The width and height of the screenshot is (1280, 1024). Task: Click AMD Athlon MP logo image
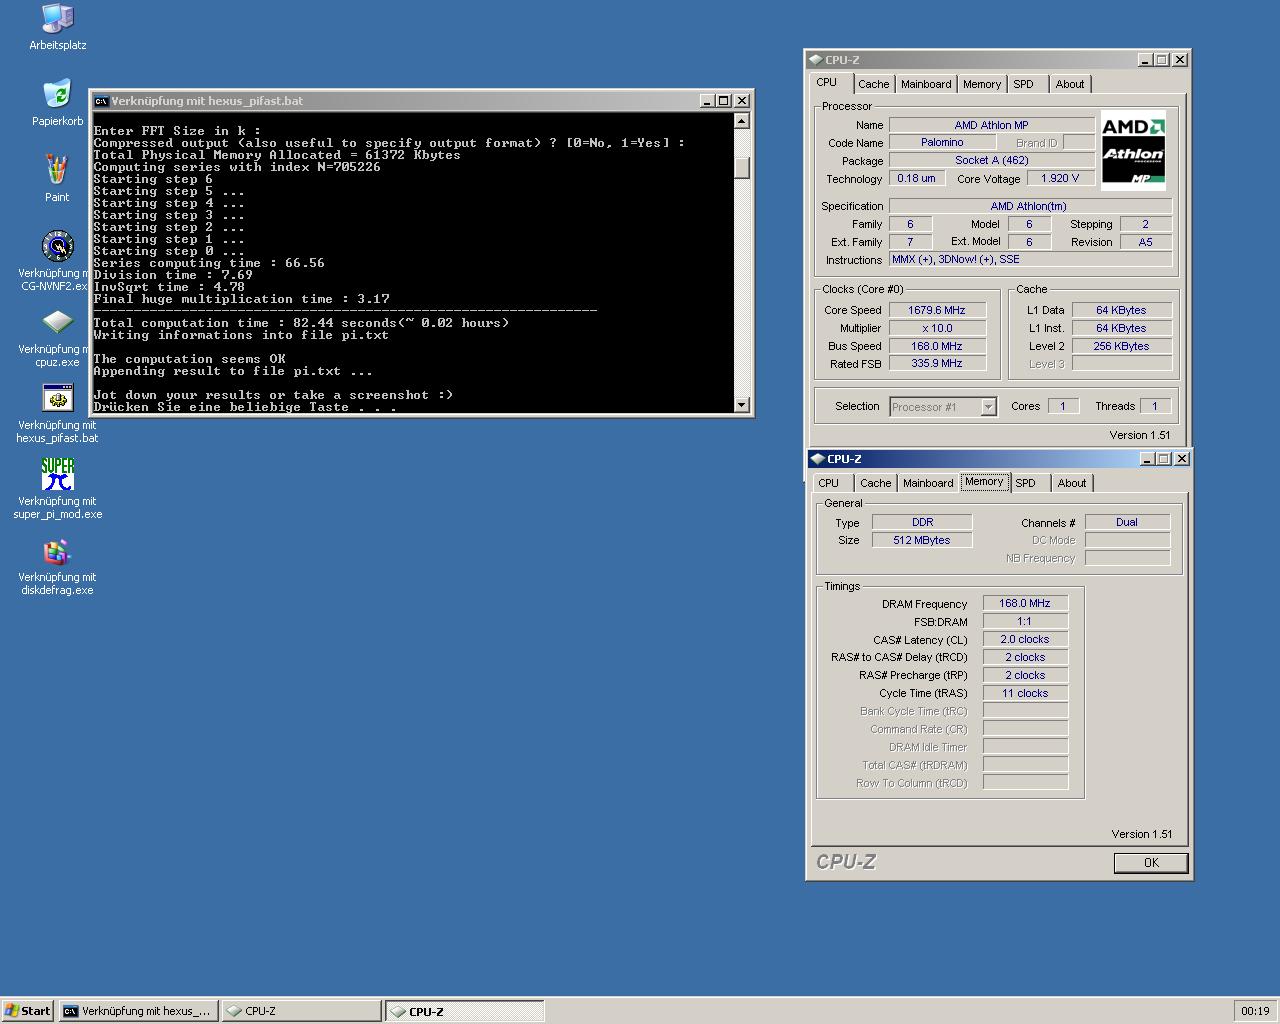pos(1133,151)
